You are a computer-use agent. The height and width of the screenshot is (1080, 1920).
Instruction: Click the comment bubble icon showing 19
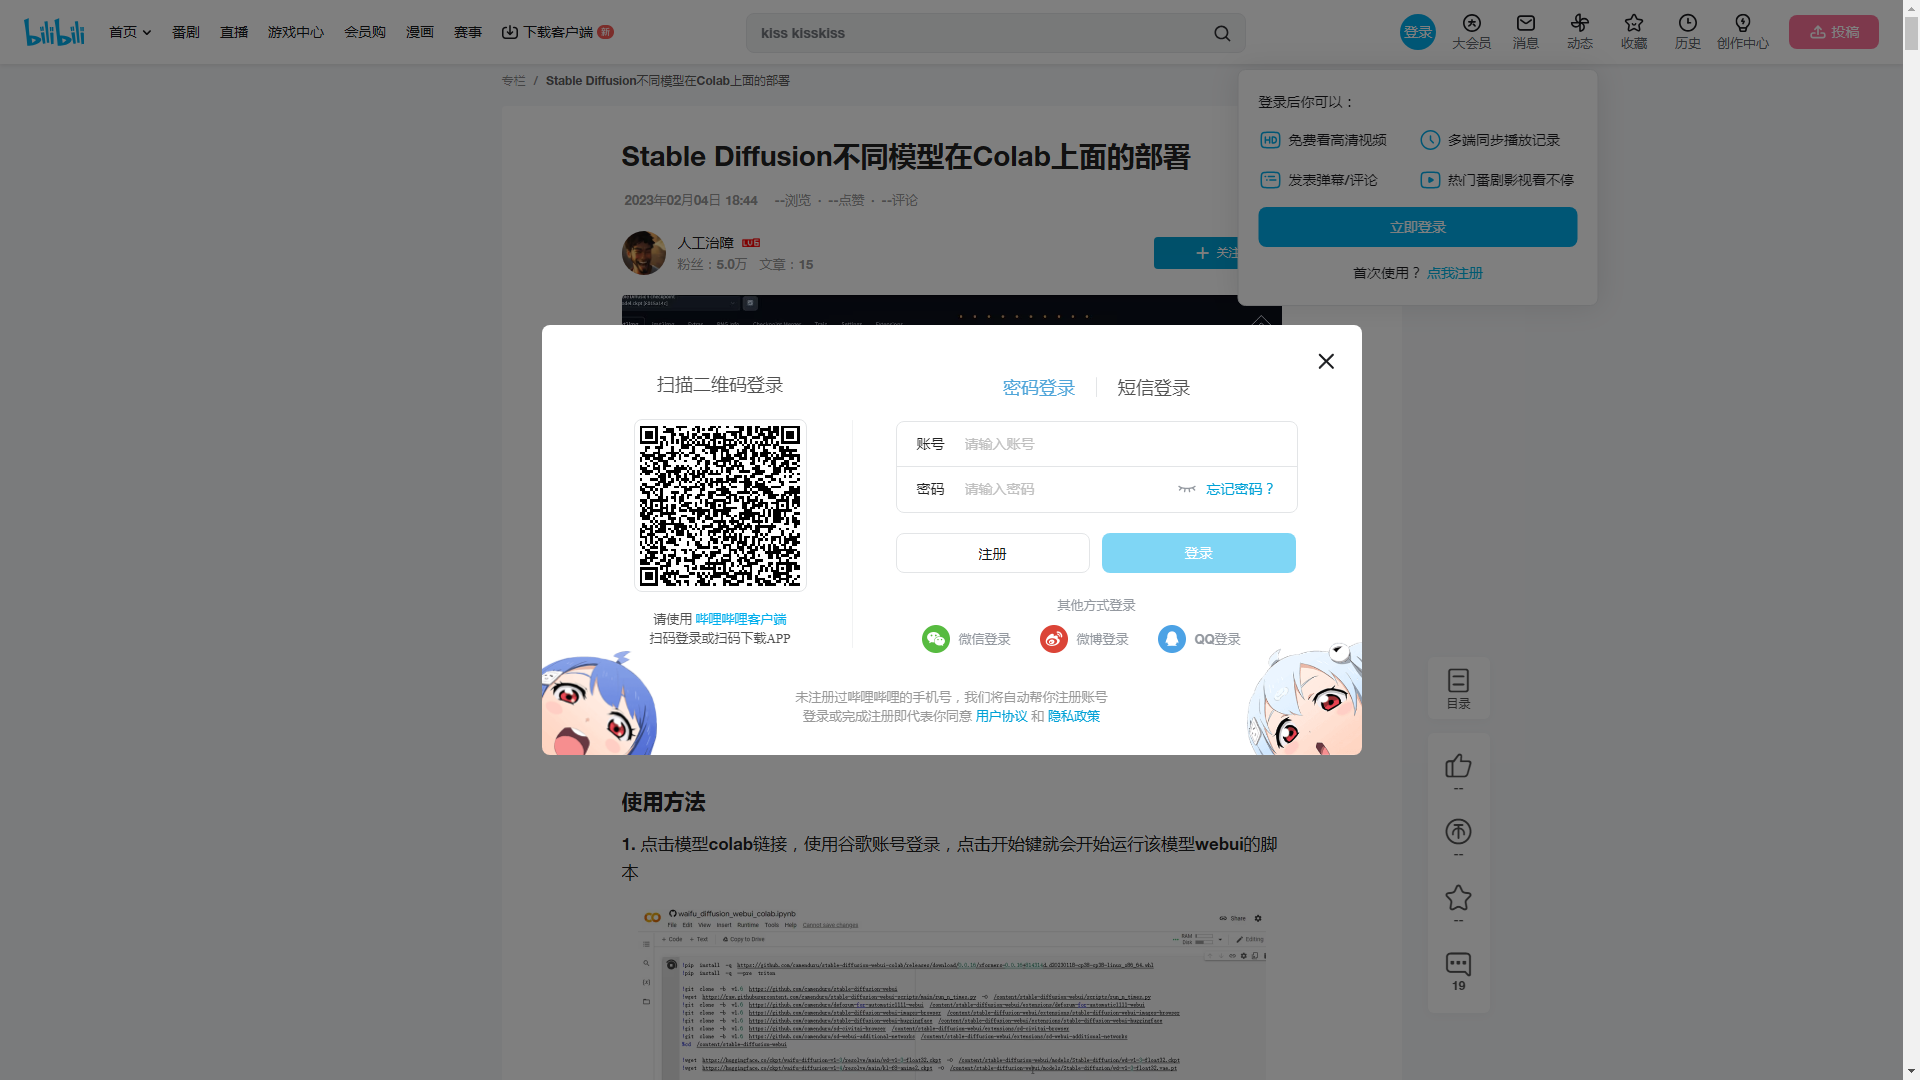click(1458, 964)
